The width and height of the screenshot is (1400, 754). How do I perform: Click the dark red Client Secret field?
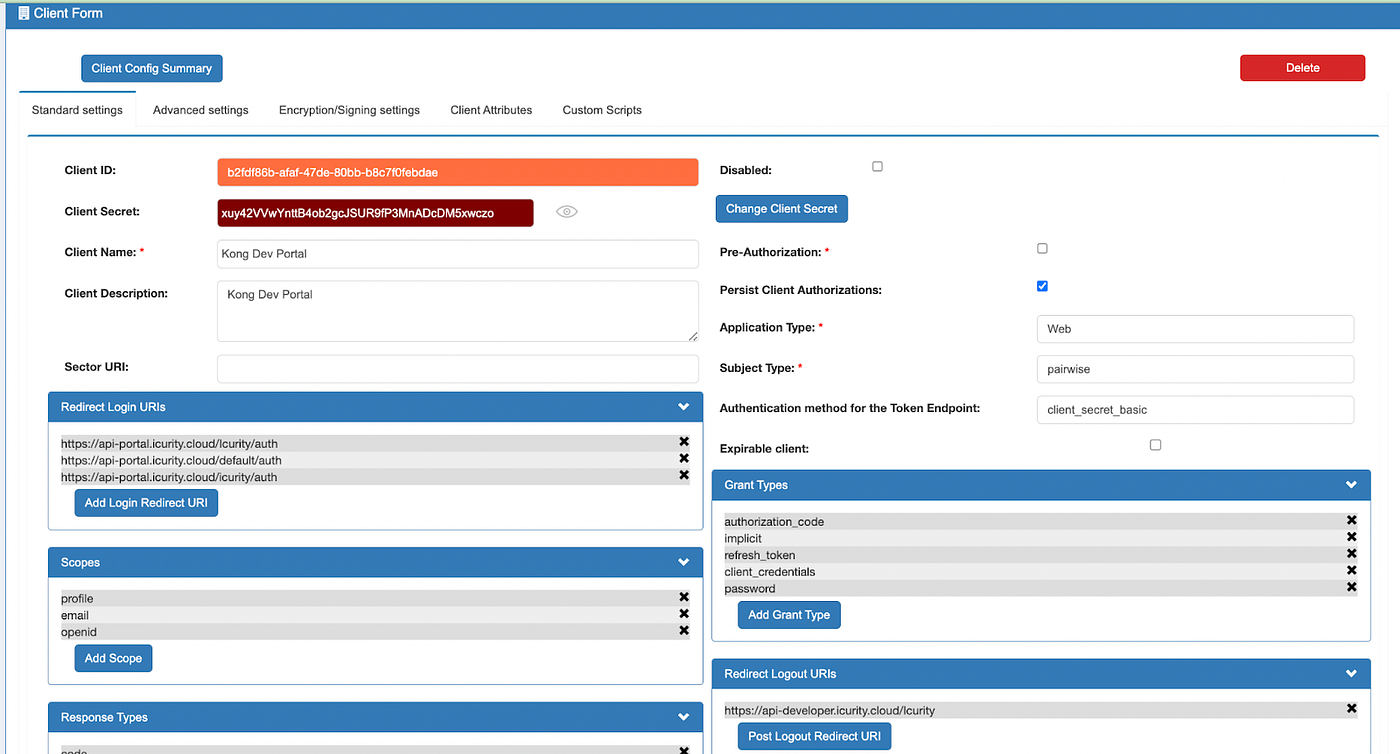pyautogui.click(x=375, y=213)
